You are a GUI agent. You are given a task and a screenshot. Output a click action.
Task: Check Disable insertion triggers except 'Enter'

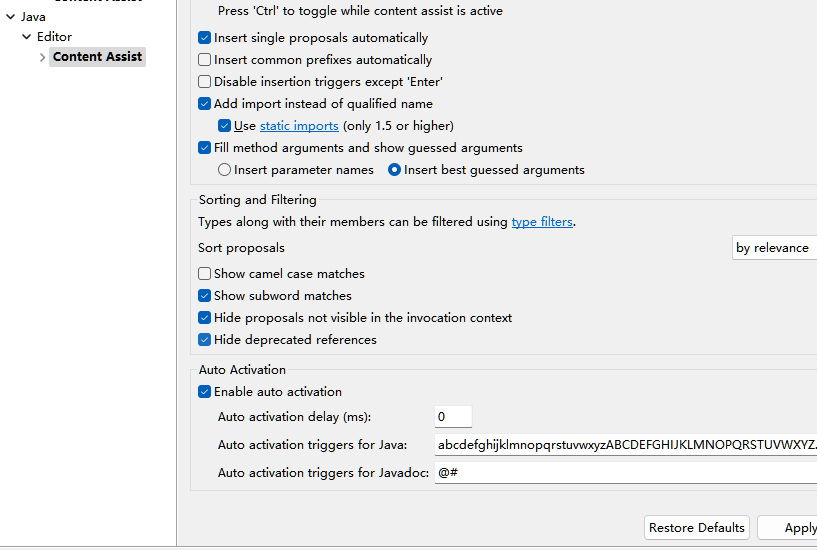(205, 82)
